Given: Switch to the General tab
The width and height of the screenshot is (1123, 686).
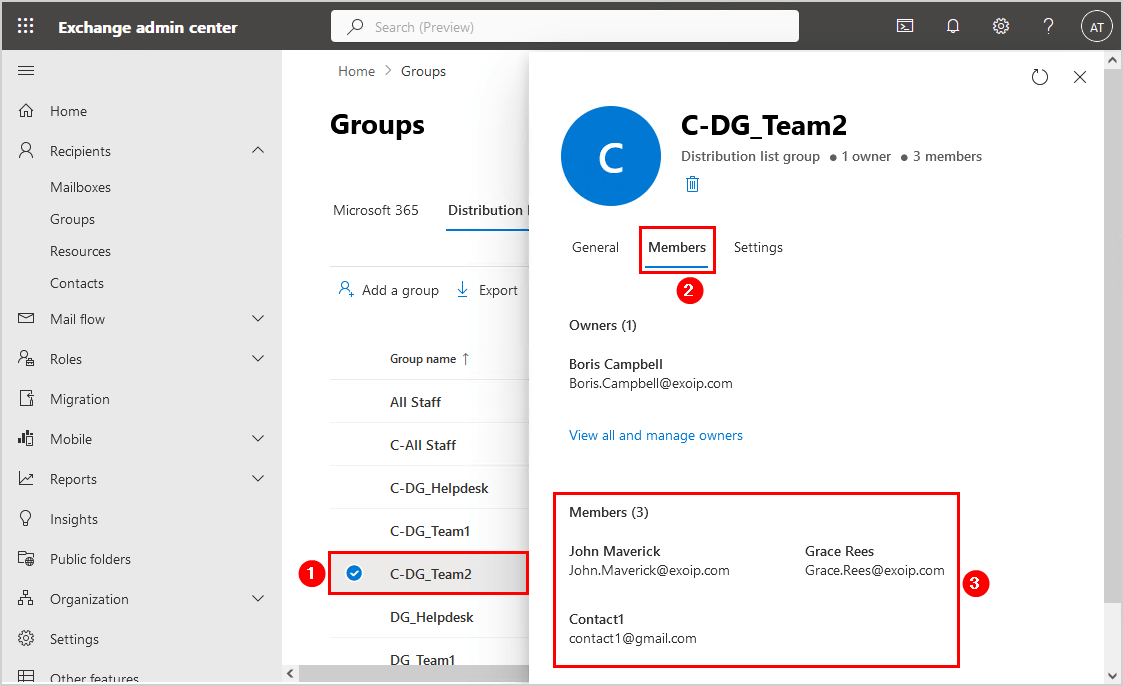Looking at the screenshot, I should click(595, 247).
